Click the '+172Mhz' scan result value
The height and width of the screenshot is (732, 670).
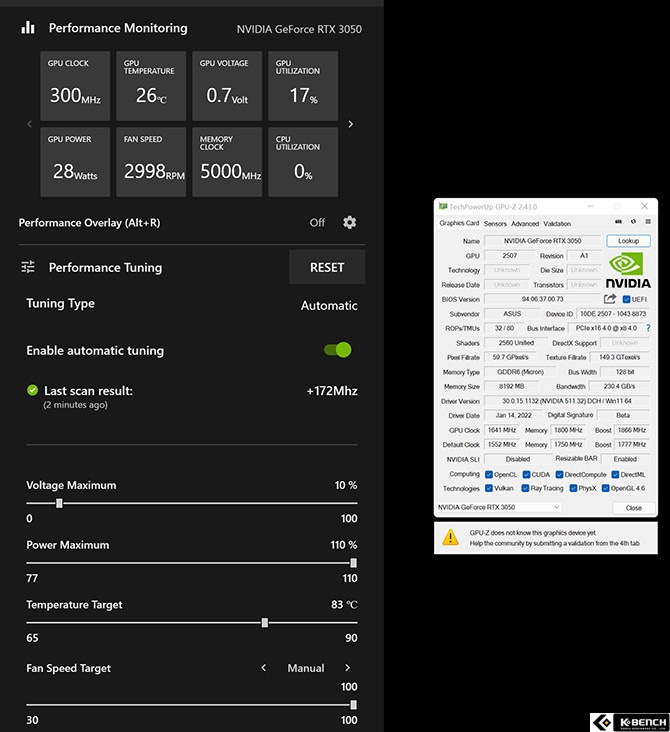[x=332, y=391]
